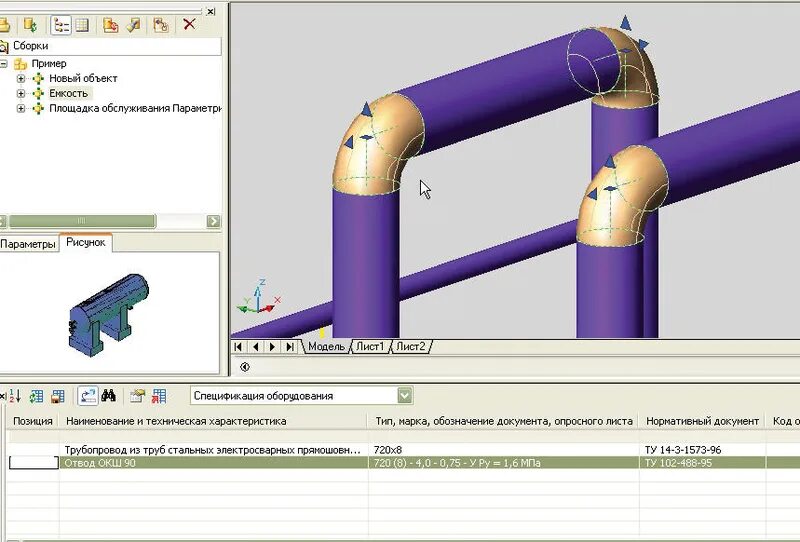
Task: Collapse the Пример tree node
Action: click(x=4, y=64)
